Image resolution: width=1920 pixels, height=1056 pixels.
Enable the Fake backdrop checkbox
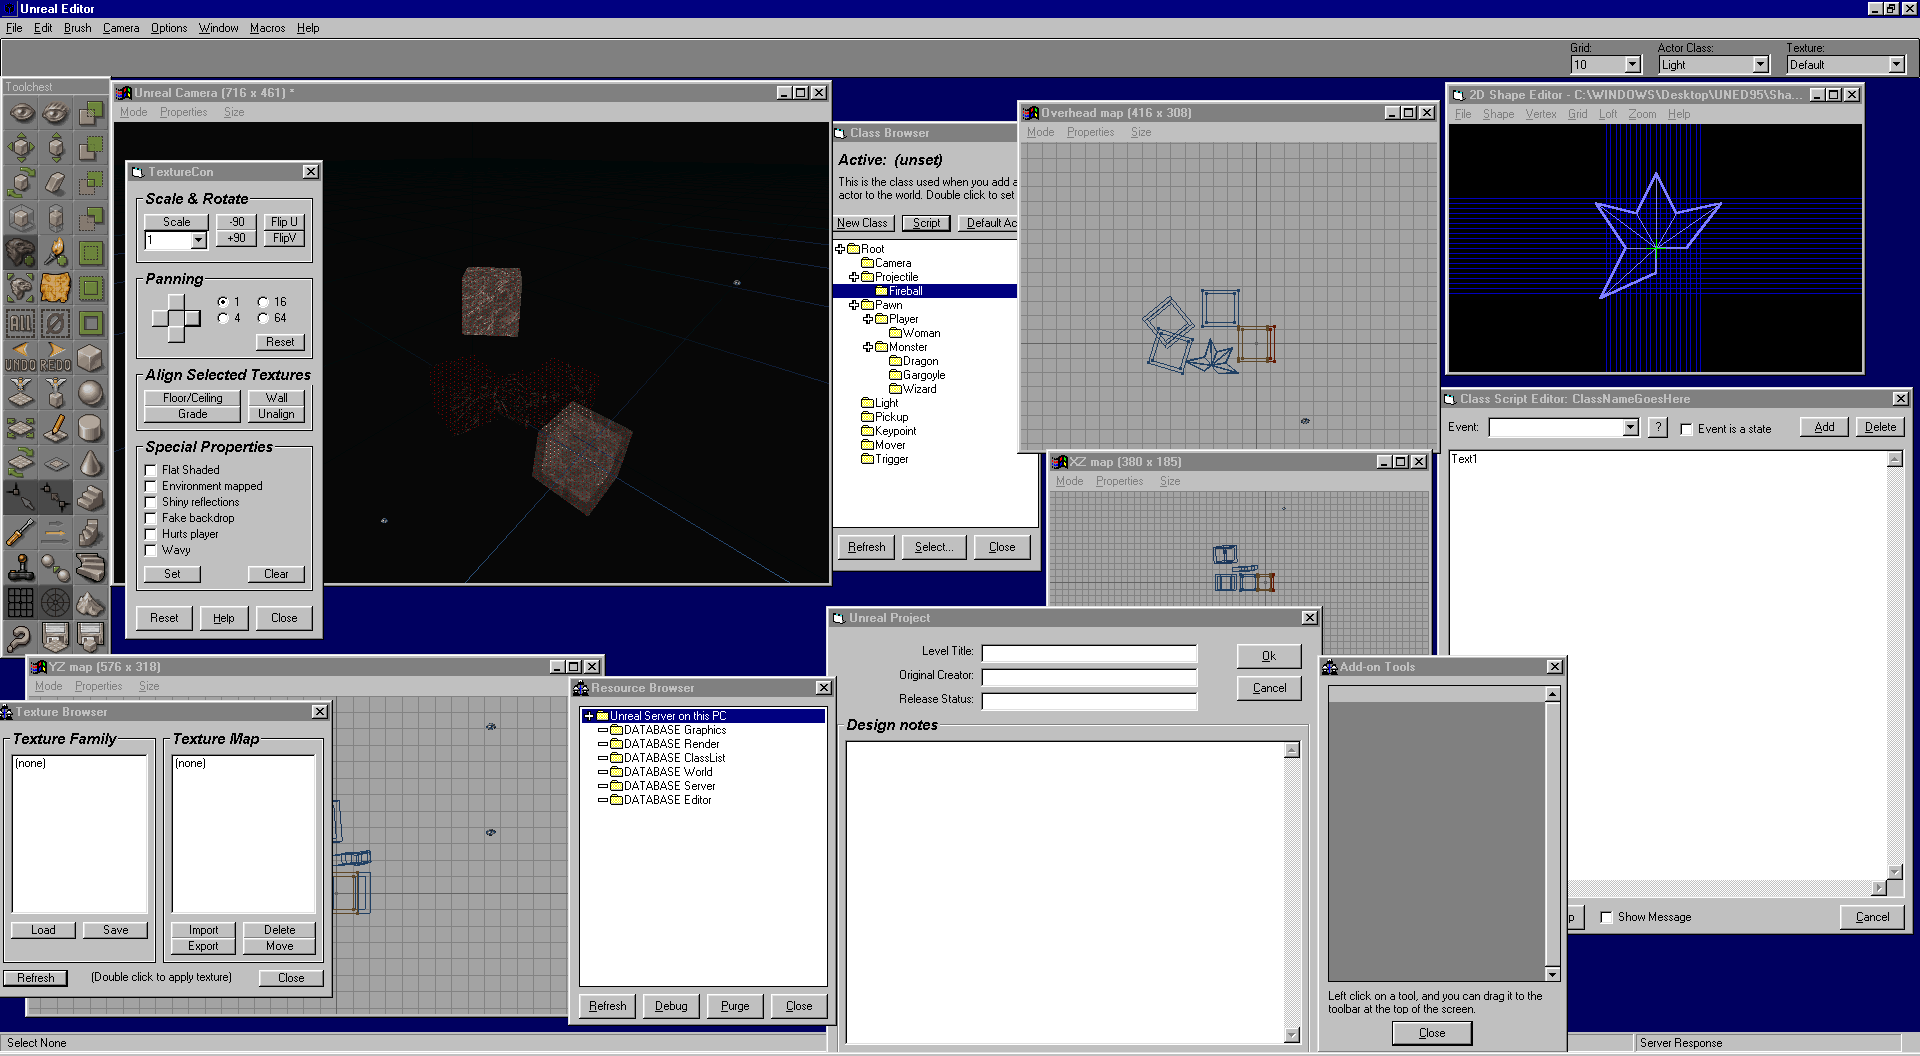click(151, 518)
